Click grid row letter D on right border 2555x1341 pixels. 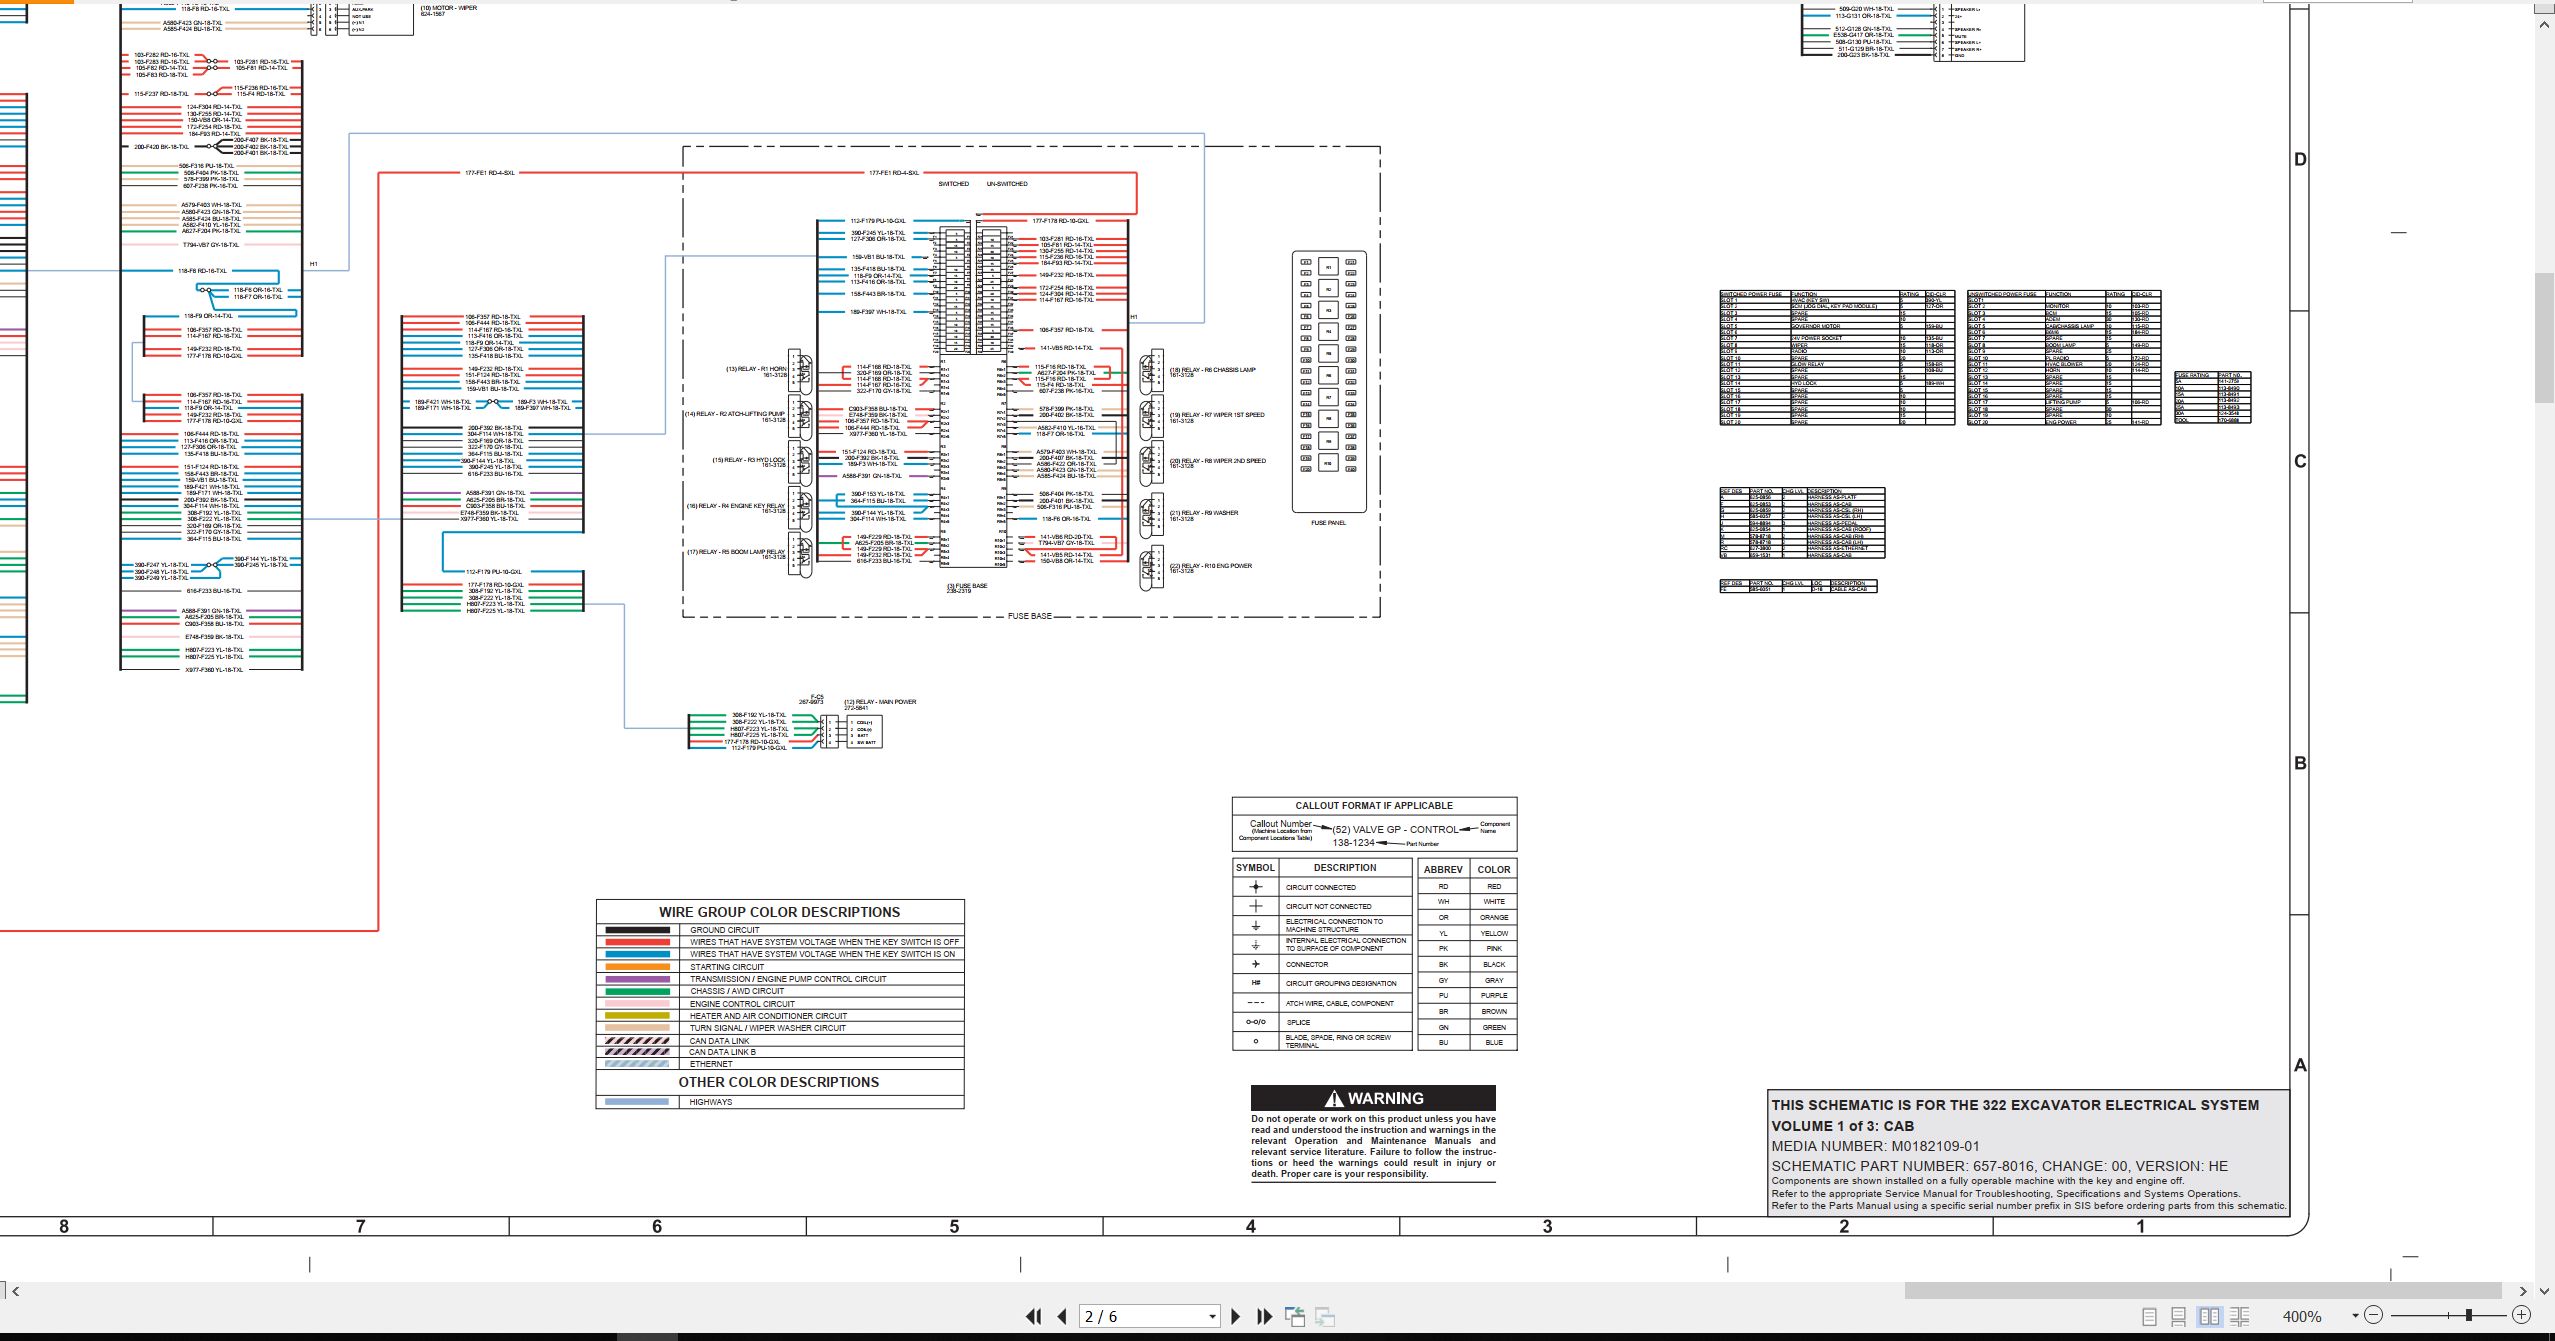[x=2299, y=160]
